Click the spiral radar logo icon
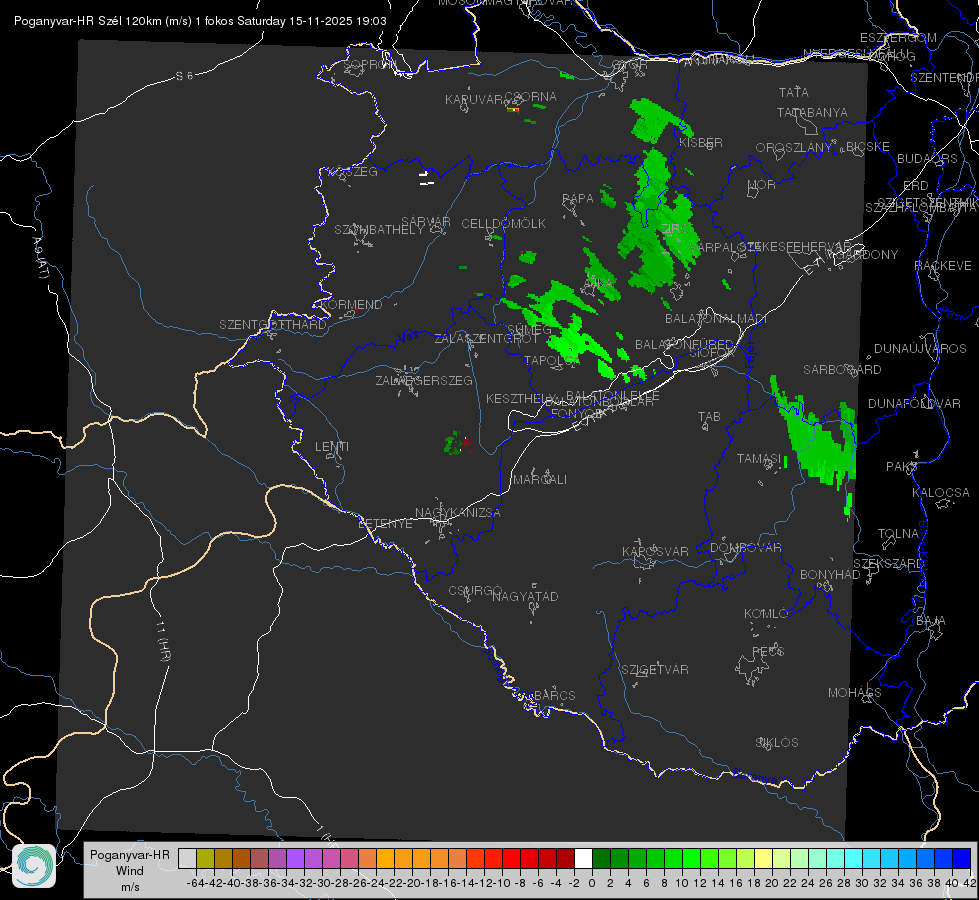979x900 pixels. point(34,866)
